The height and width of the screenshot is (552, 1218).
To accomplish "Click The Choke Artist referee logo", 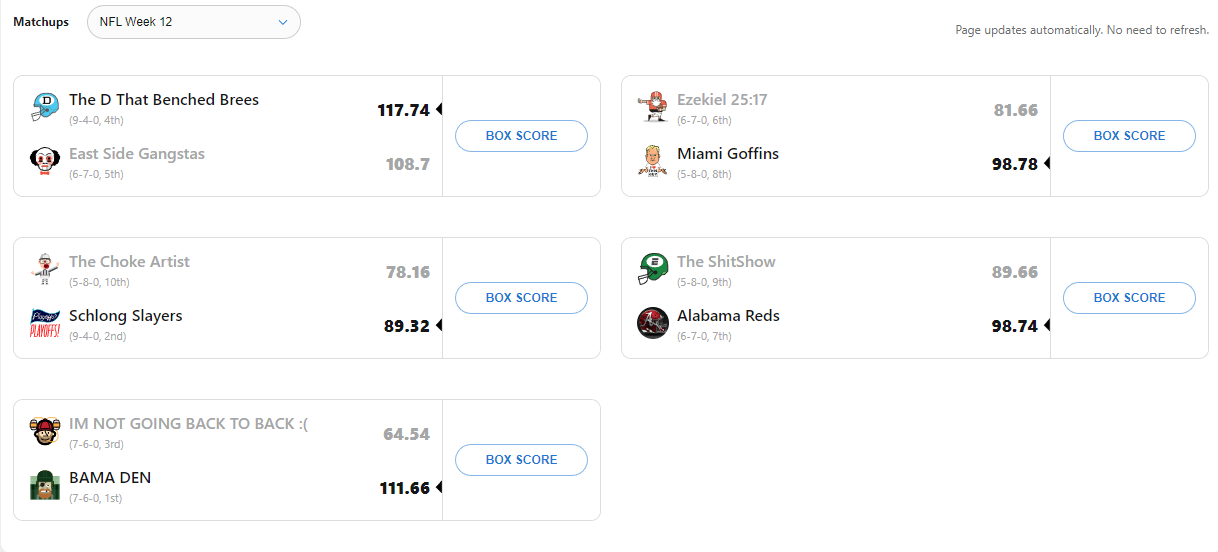I will point(45,268).
